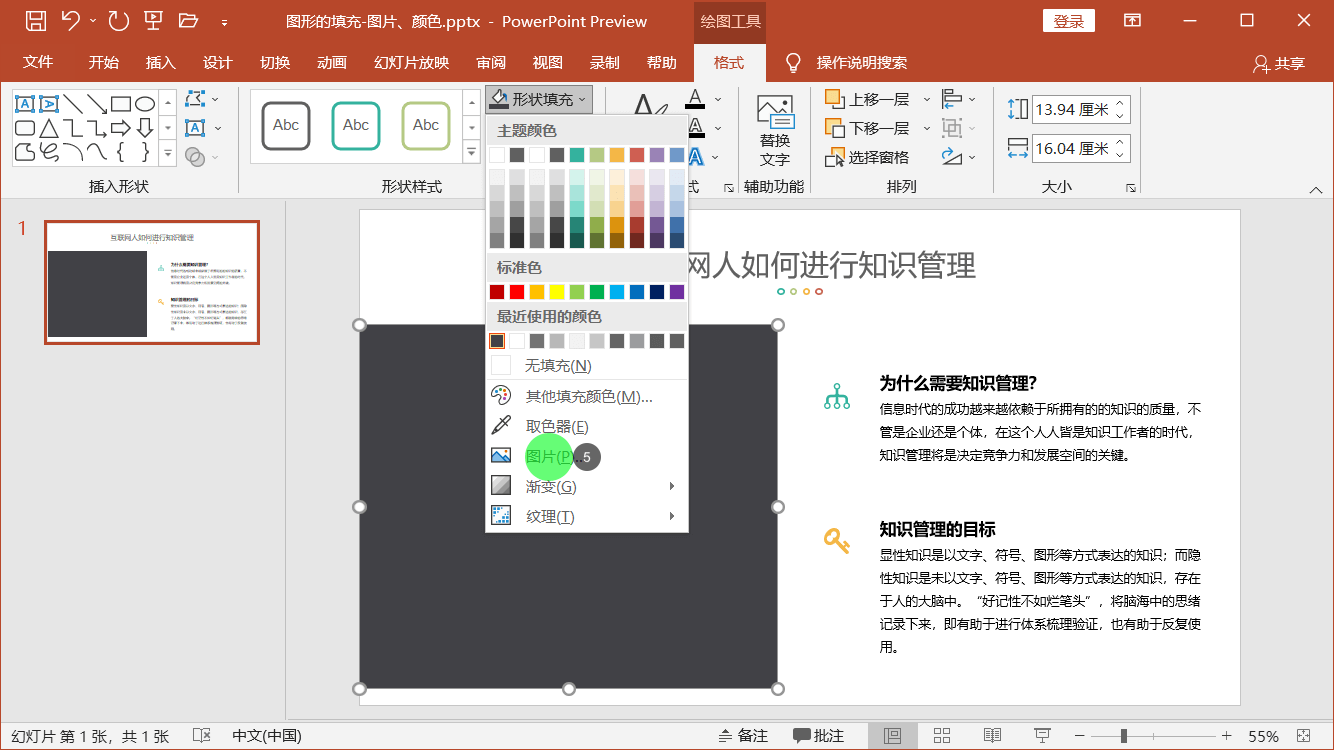Viewport: 1334px width, 750px height.
Task: Click the Redo/Repeat icon
Action: 118,20
